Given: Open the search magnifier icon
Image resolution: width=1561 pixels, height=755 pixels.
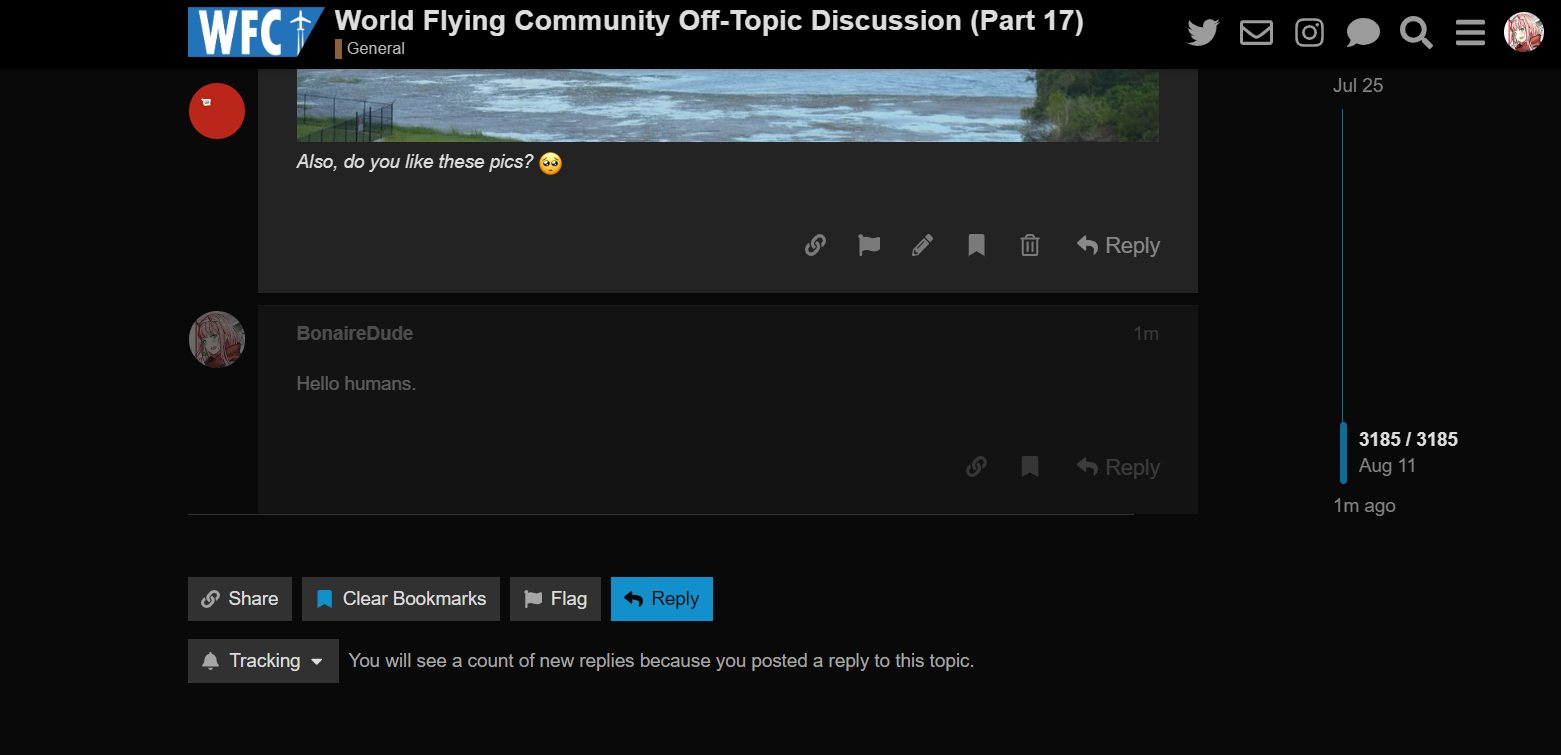Looking at the screenshot, I should coord(1416,33).
